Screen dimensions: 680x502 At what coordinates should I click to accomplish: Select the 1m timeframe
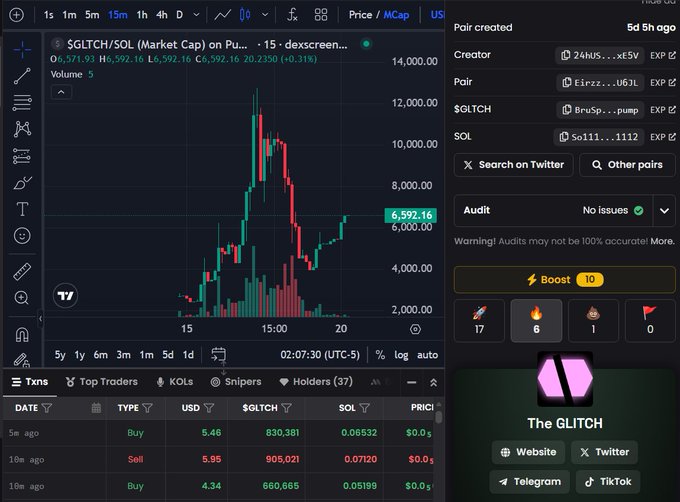tap(69, 15)
